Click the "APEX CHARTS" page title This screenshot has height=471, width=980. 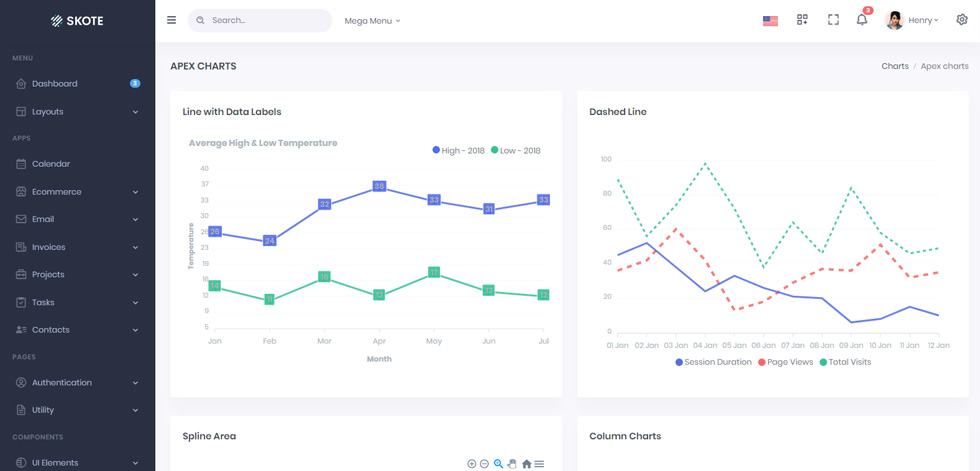click(203, 66)
